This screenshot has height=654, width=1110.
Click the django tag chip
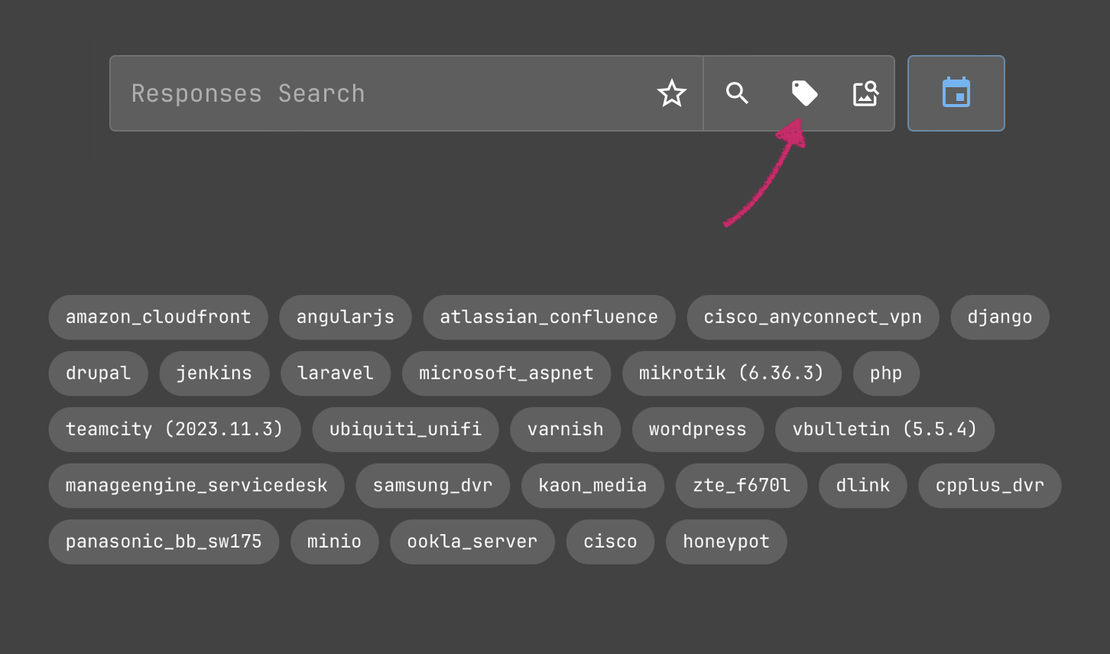pyautogui.click(x=999, y=317)
